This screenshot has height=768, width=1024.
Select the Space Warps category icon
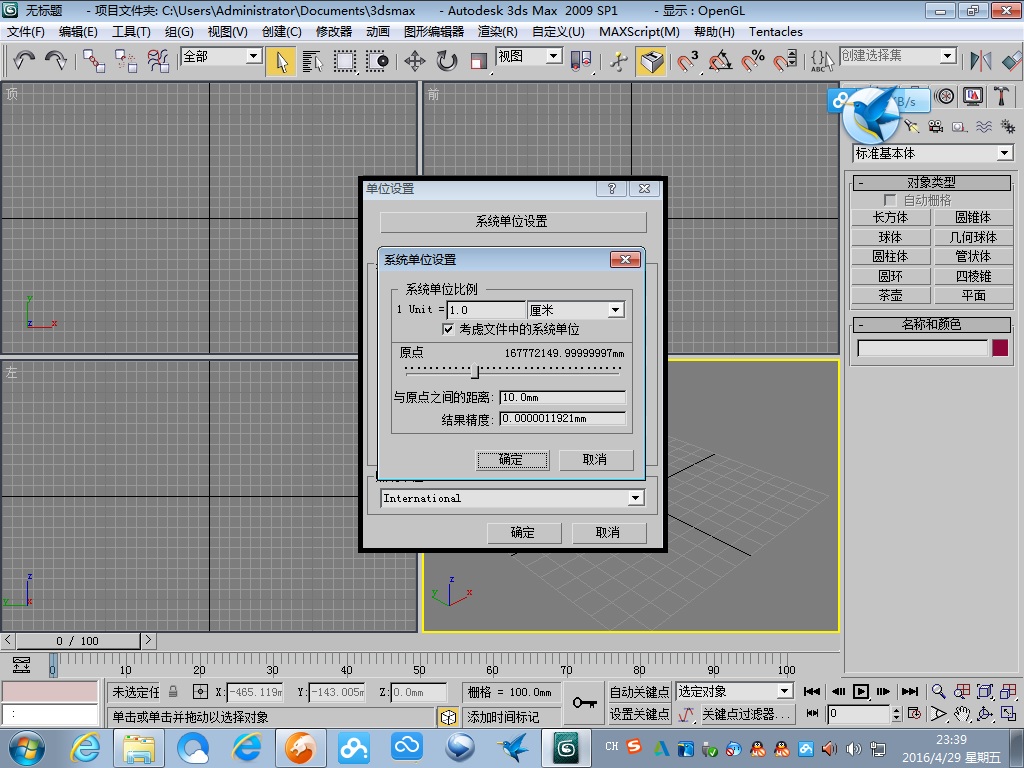(984, 126)
